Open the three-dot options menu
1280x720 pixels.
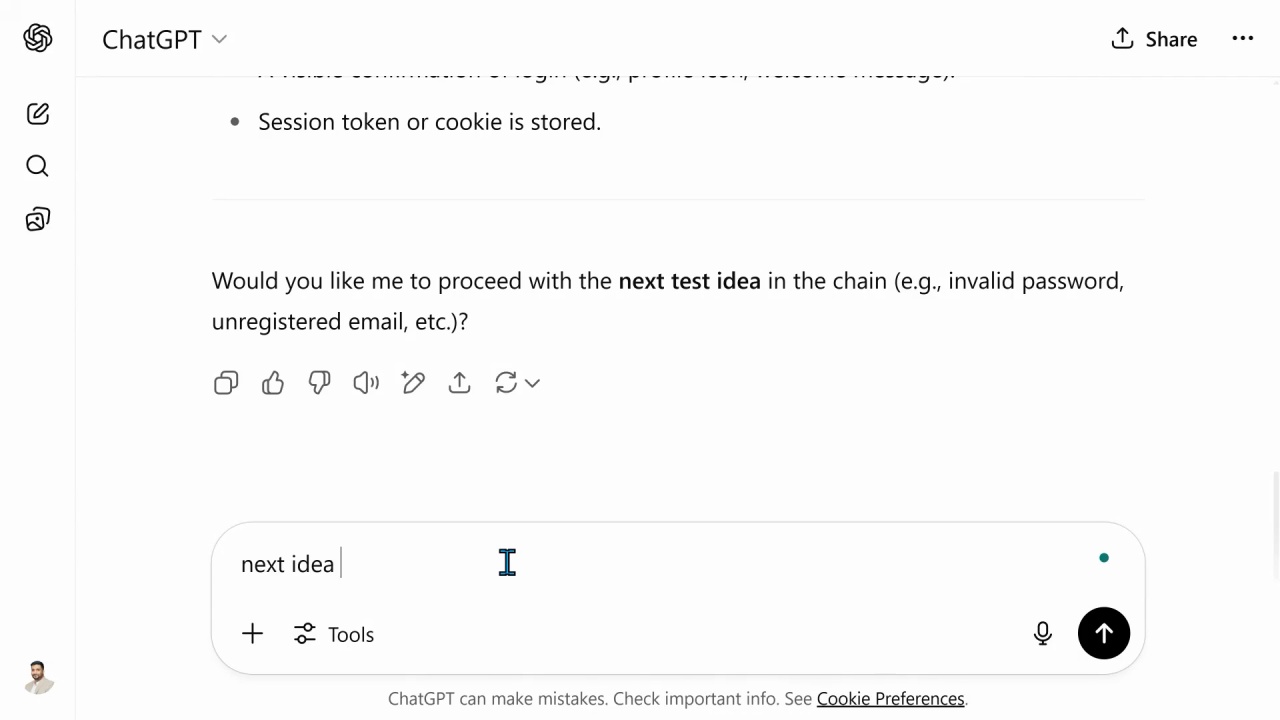[1243, 38]
